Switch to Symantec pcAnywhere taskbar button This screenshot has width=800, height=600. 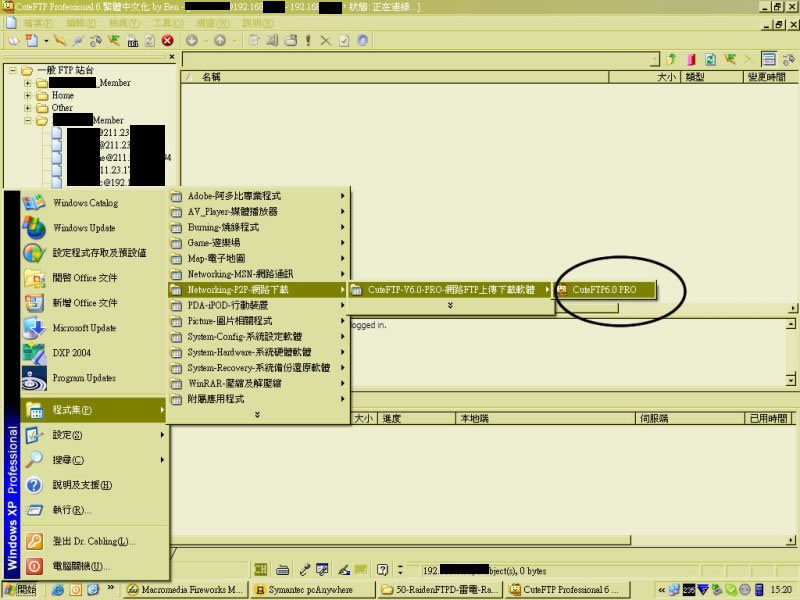click(311, 590)
